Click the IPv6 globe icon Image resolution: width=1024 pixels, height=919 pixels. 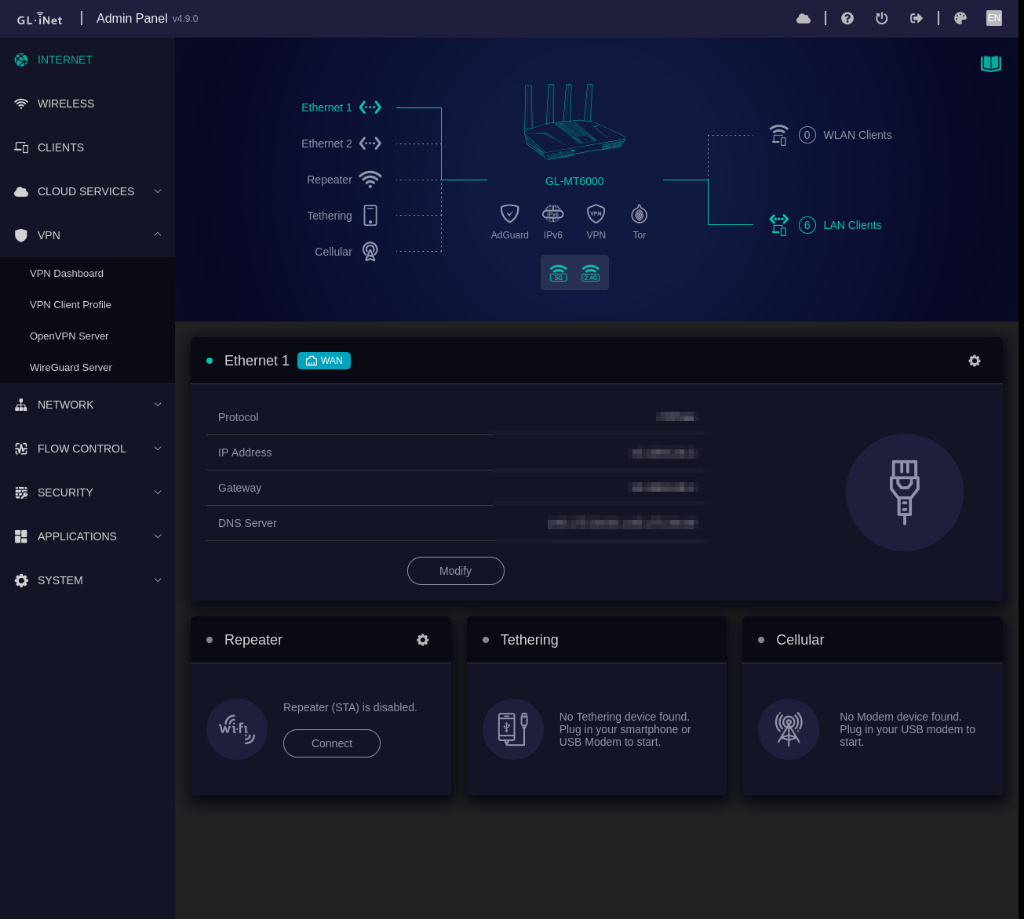tap(552, 214)
